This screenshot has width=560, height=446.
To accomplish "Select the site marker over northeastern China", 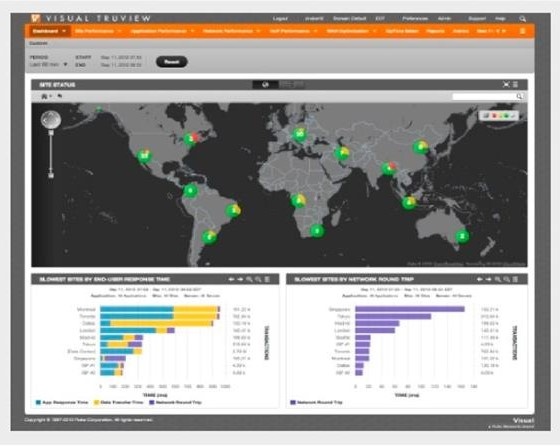I will click(421, 147).
